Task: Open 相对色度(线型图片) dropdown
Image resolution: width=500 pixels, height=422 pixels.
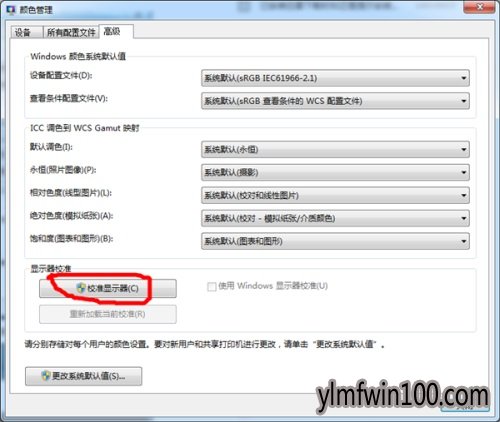Action: click(335, 195)
